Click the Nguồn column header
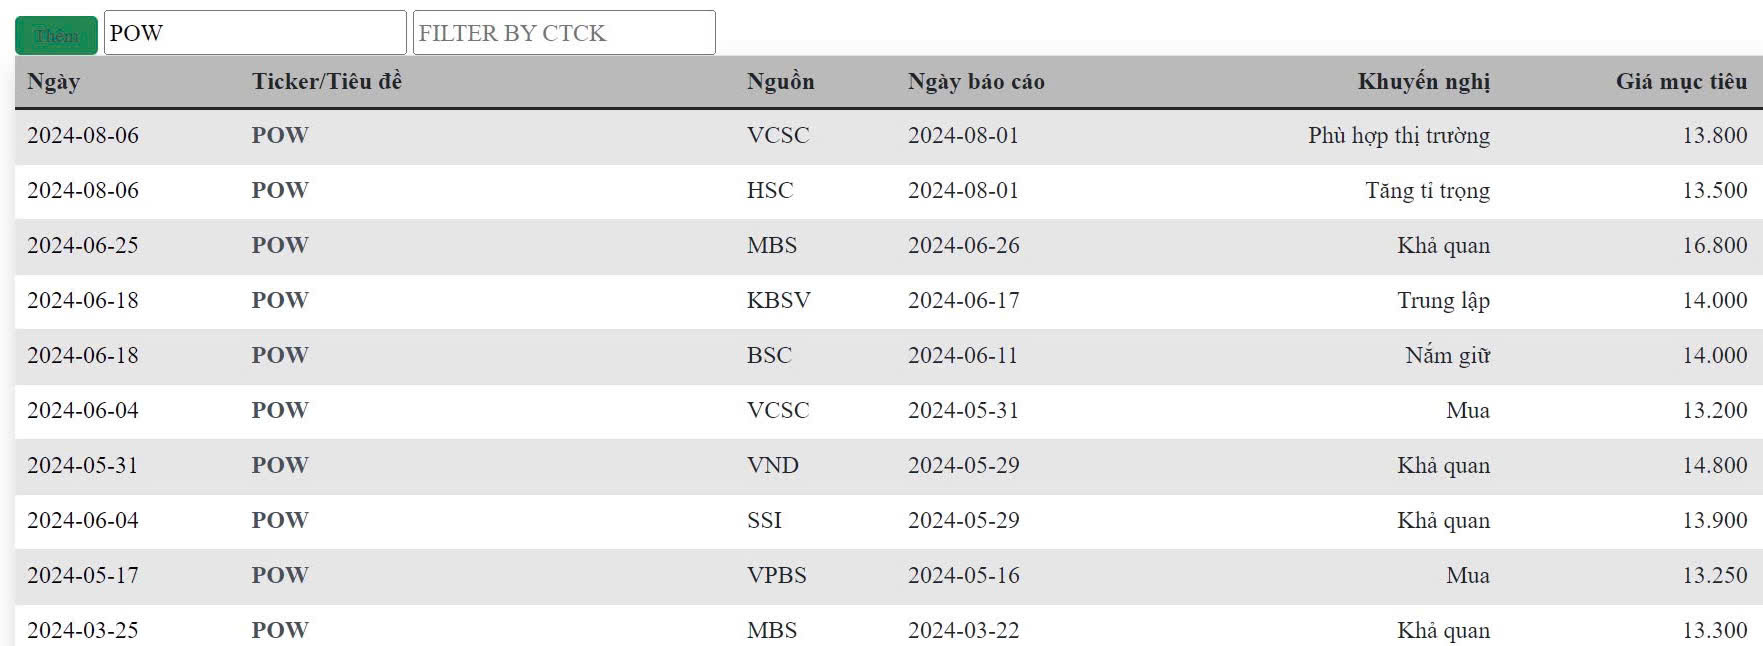1763x646 pixels. (x=780, y=82)
